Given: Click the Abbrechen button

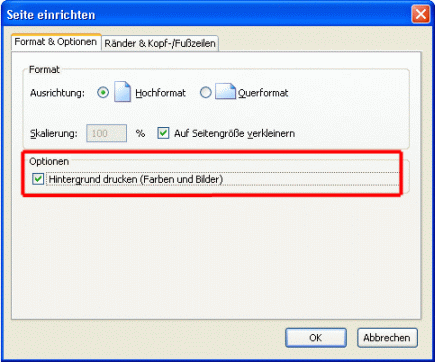Looking at the screenshot, I should (x=387, y=338).
